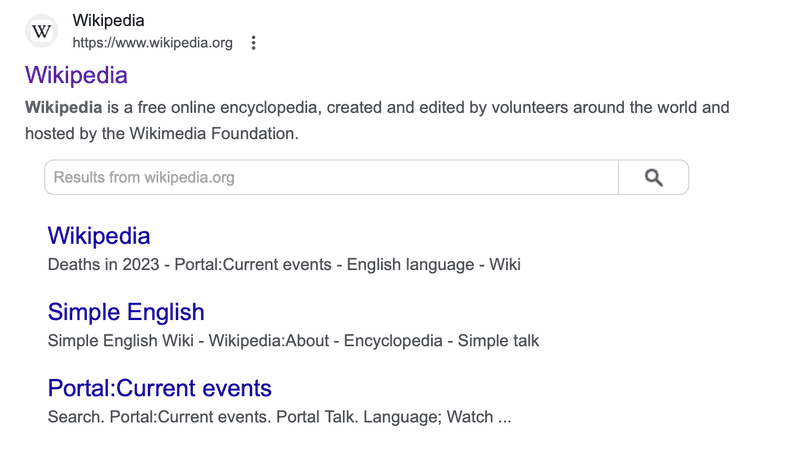Image resolution: width=800 pixels, height=458 pixels.
Task: Open the blue Wikipedia sitelink
Action: (99, 236)
